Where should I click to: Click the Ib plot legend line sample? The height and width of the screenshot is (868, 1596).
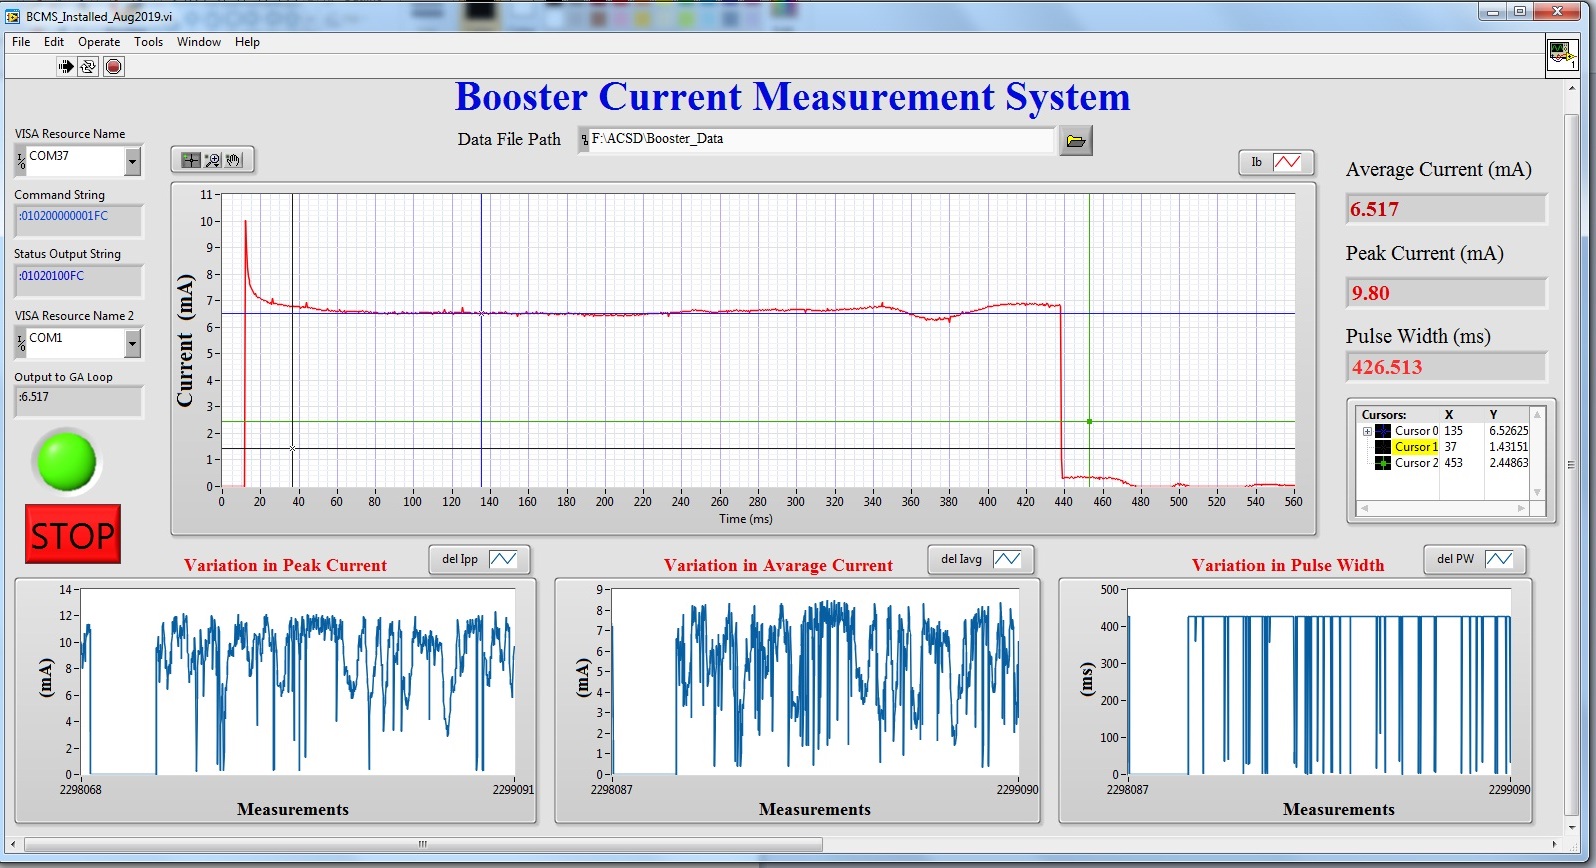(x=1287, y=162)
